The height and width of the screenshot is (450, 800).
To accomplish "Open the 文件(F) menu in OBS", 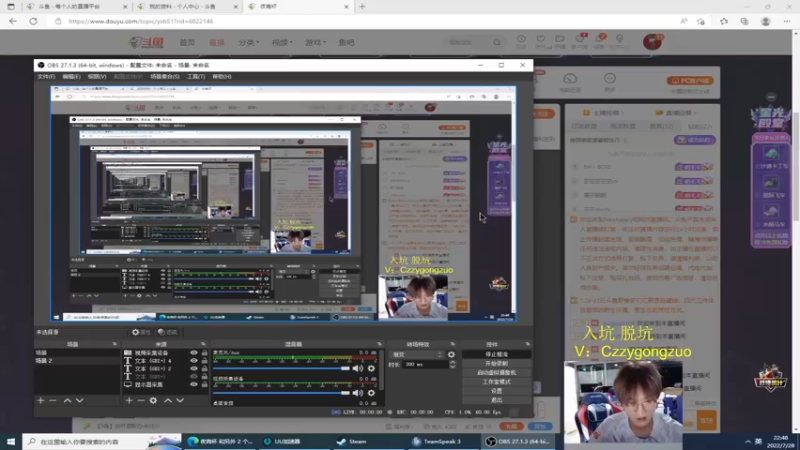I will (x=46, y=77).
